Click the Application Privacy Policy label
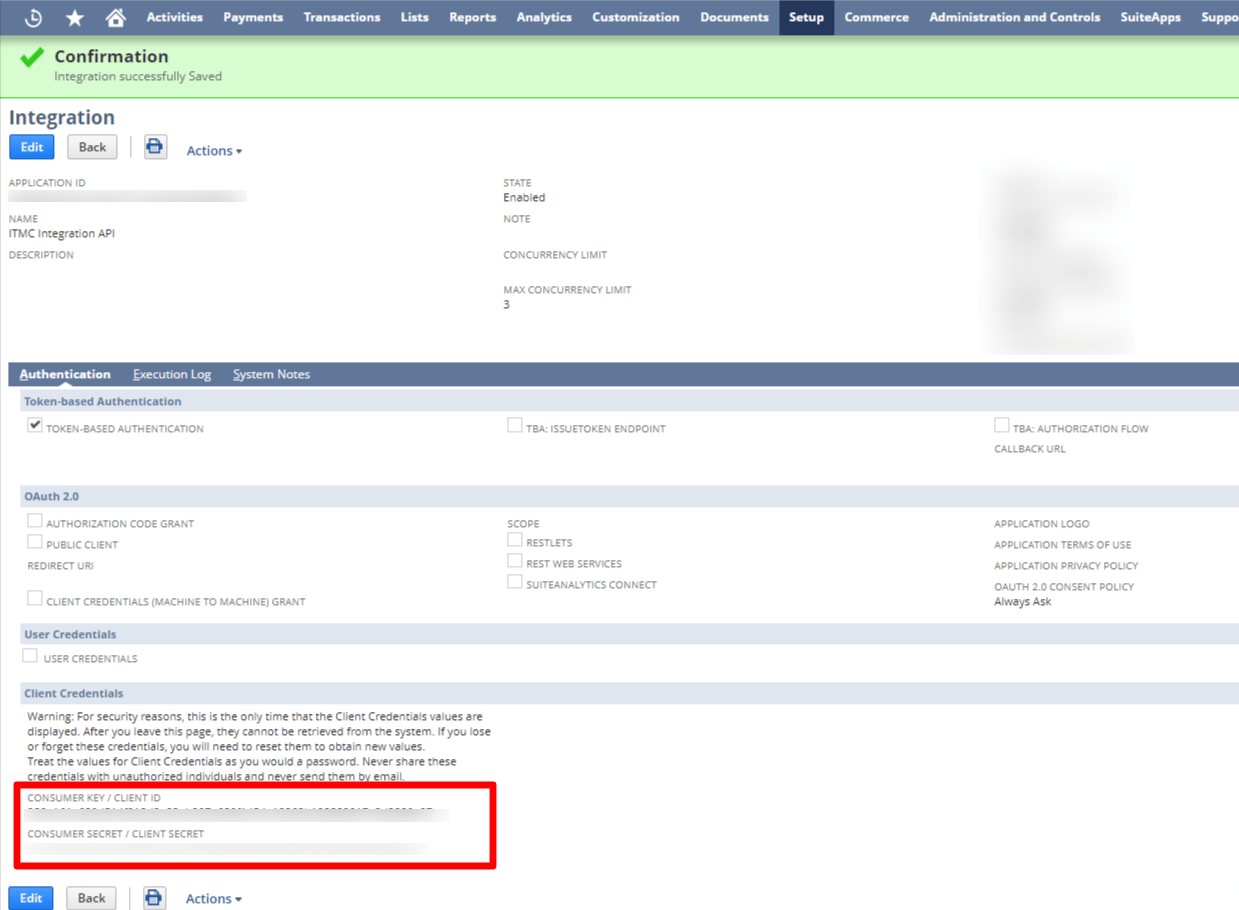The width and height of the screenshot is (1239, 910). 1066,566
